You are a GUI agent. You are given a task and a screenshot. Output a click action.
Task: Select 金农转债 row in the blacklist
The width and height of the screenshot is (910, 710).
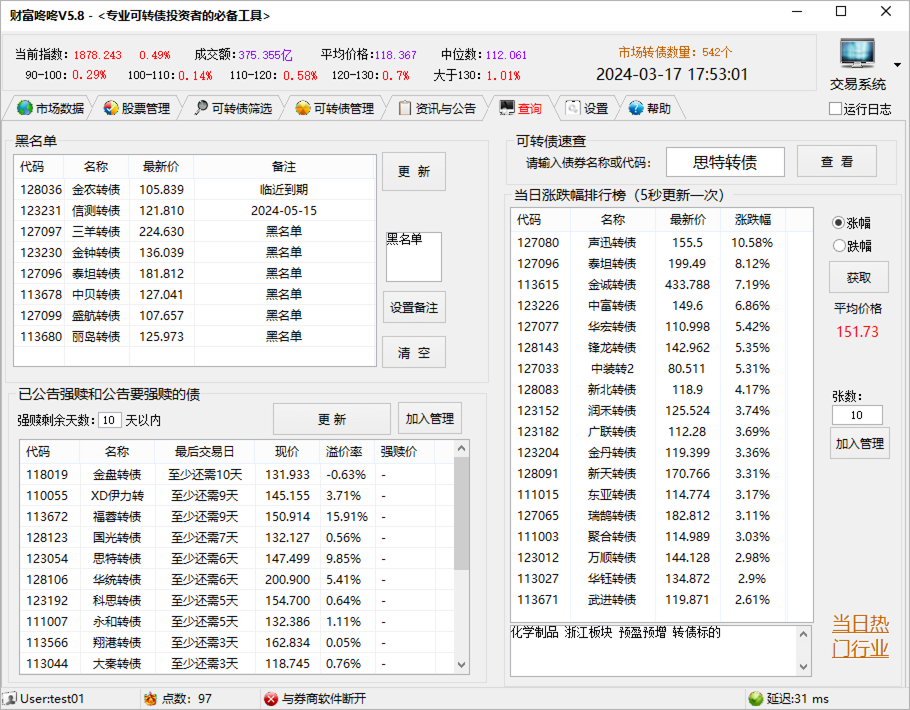(x=194, y=190)
